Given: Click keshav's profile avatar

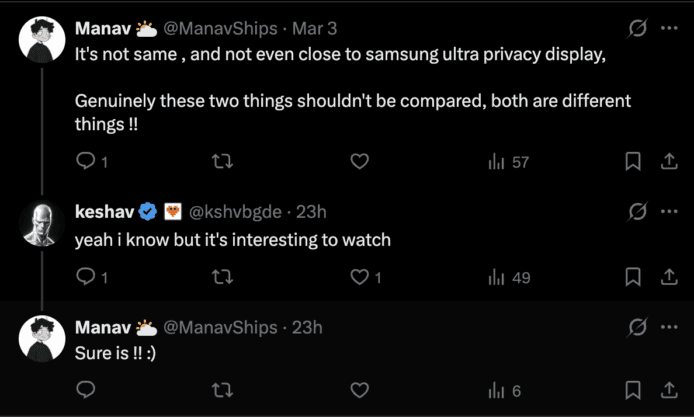Looking at the screenshot, I should 42,224.
